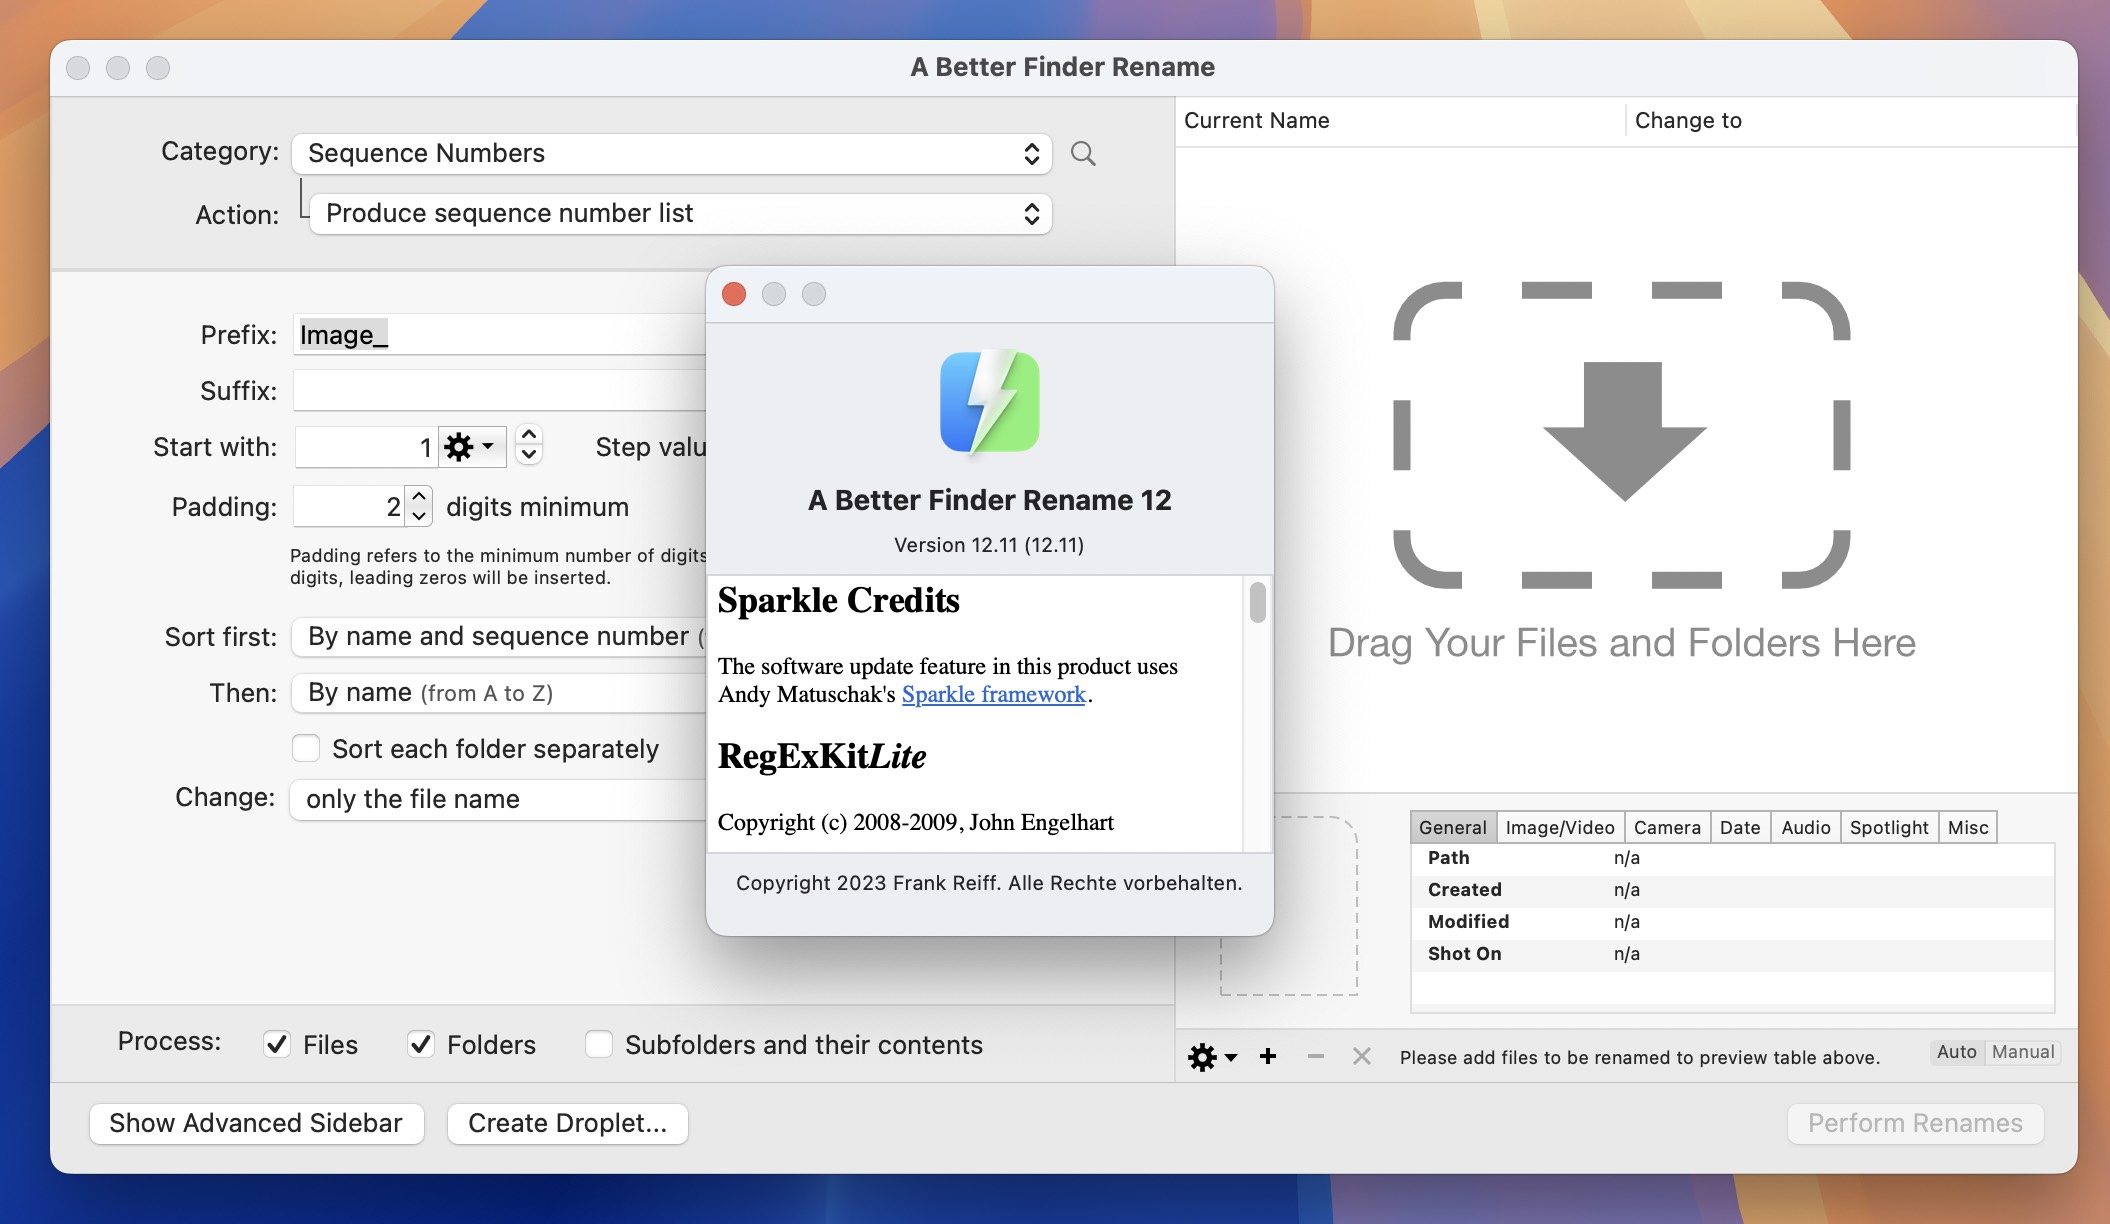Open the Sort first dropdown
The image size is (2110, 1224).
[x=499, y=636]
